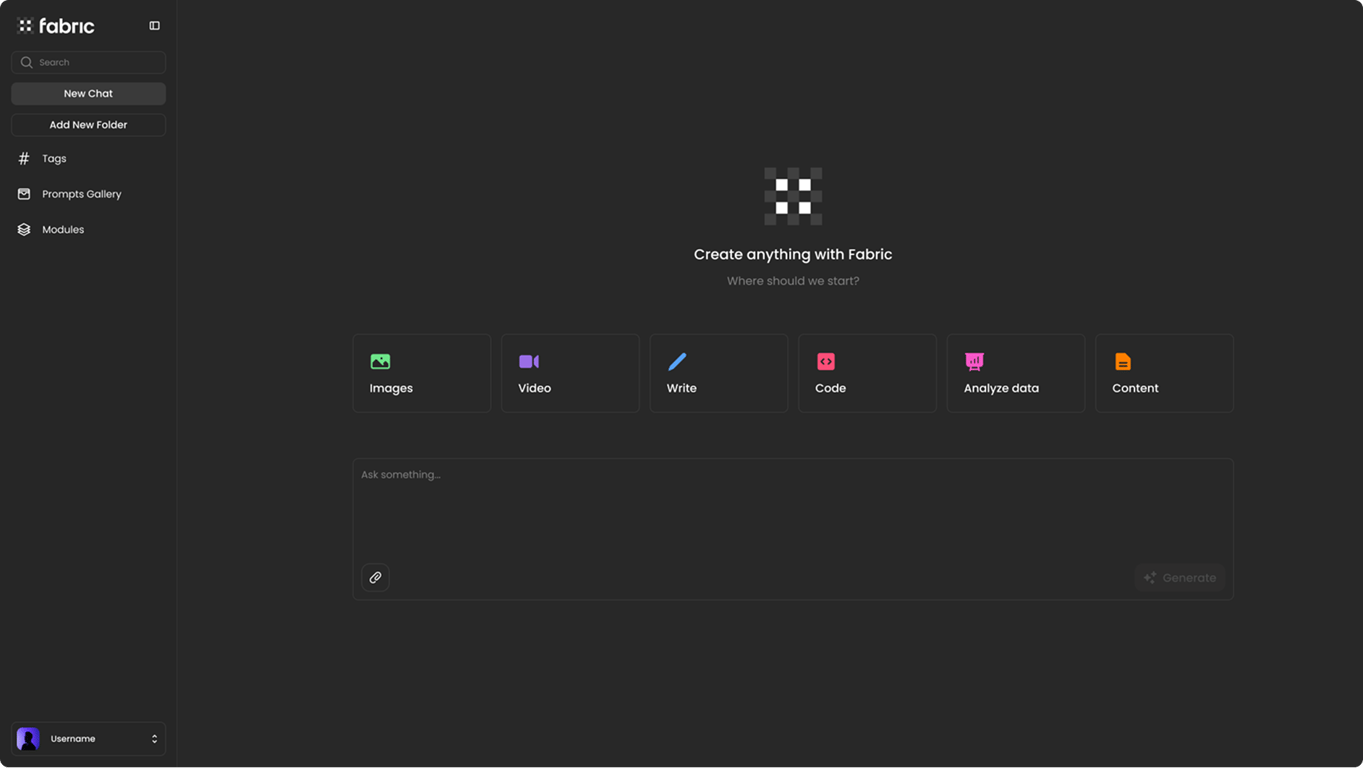This screenshot has width=1363, height=768.
Task: Click the pink Analyze data chart icon
Action: click(x=974, y=361)
